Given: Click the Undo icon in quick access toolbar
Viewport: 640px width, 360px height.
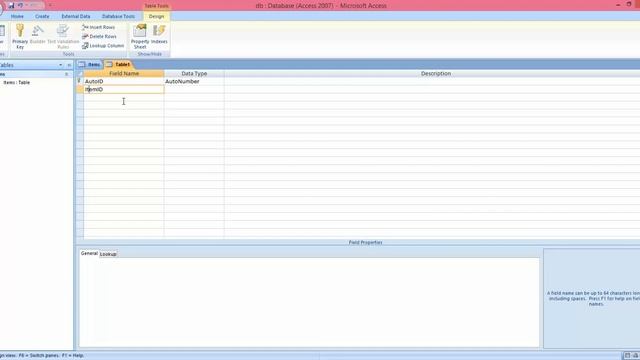Looking at the screenshot, I should [20, 5].
